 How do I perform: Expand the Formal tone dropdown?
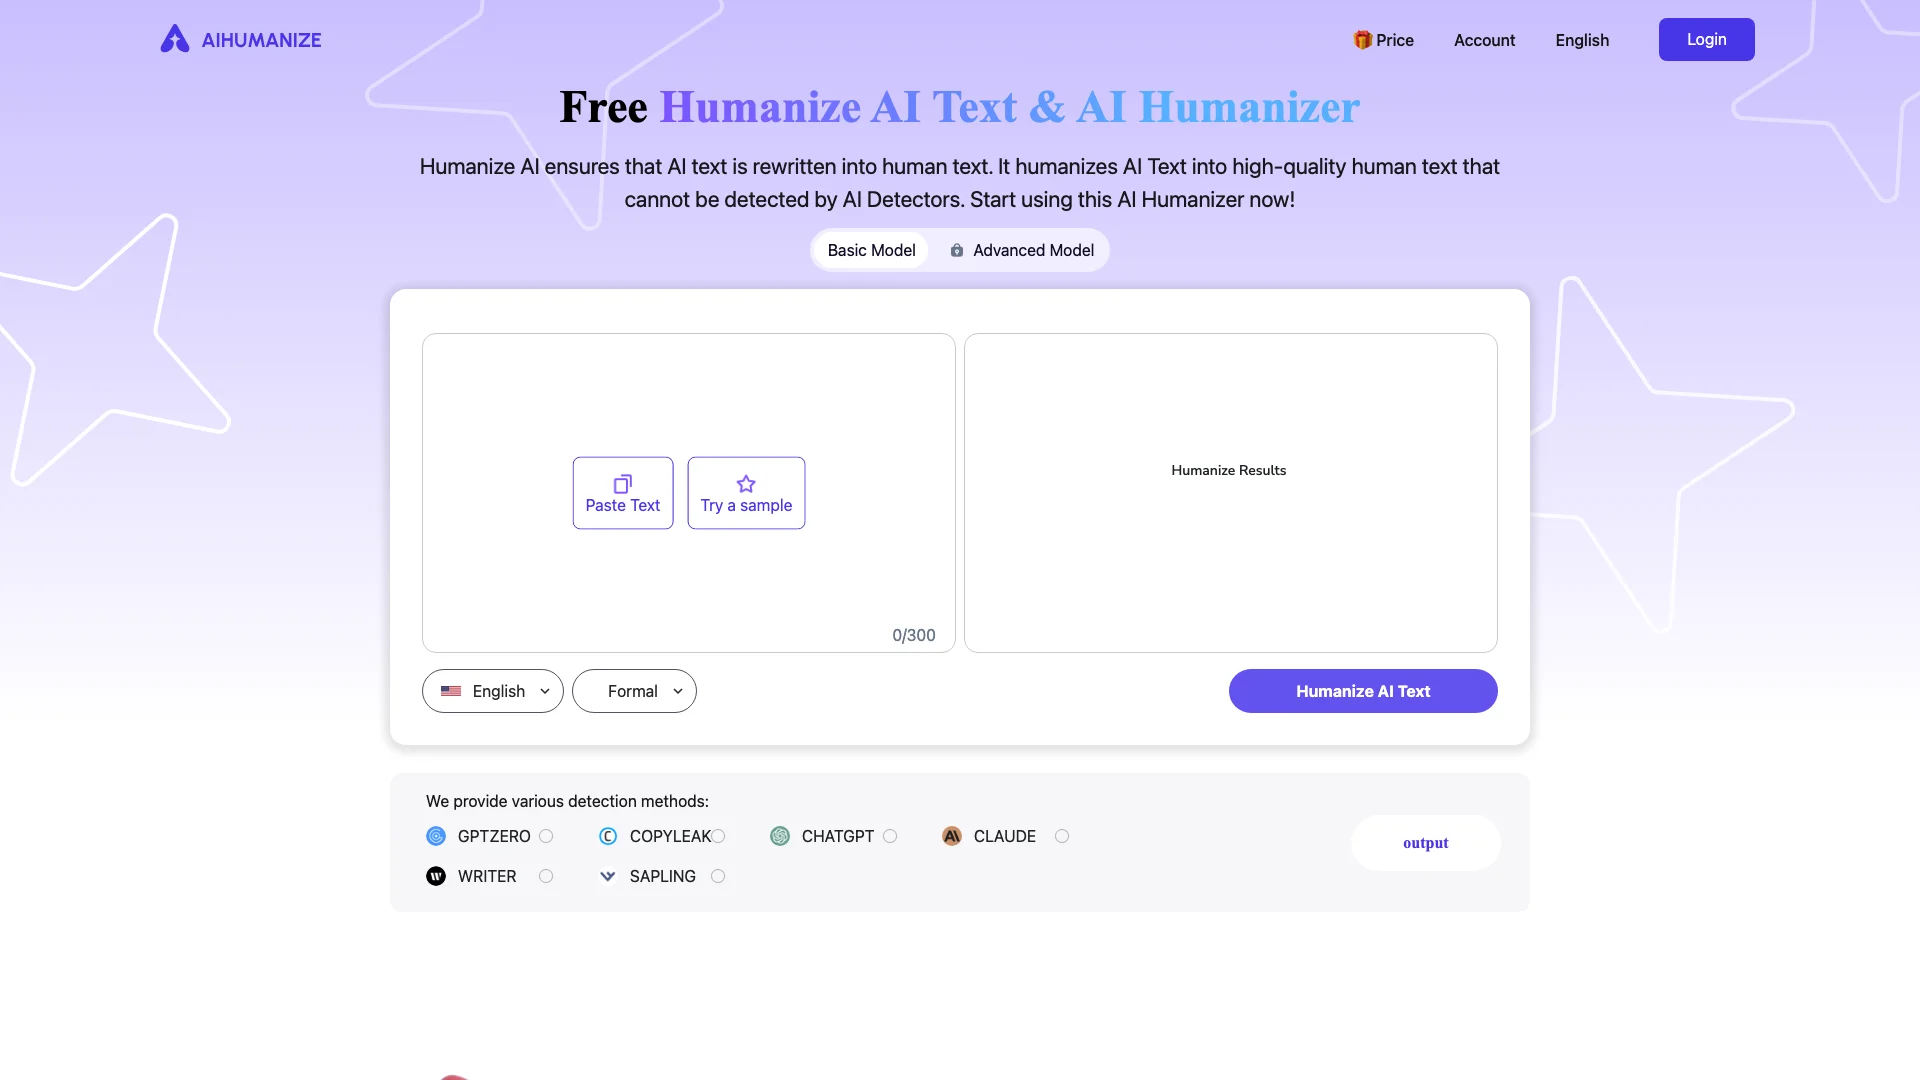[x=634, y=690]
